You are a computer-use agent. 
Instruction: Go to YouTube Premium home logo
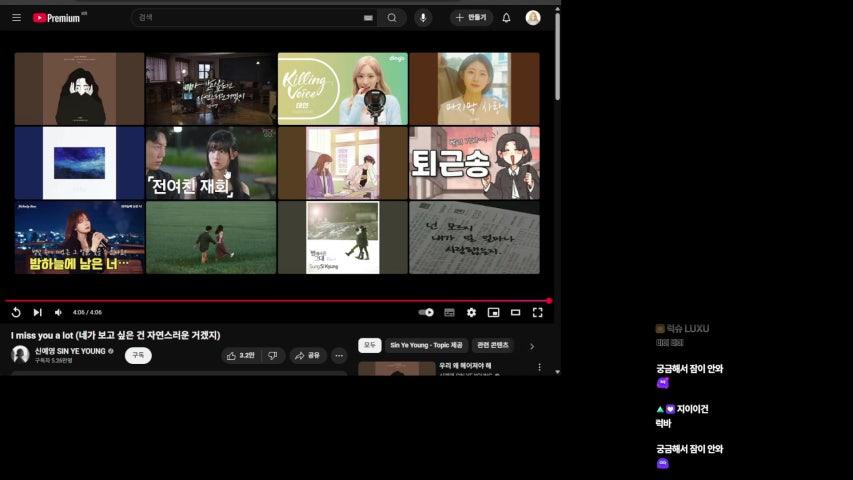59,18
